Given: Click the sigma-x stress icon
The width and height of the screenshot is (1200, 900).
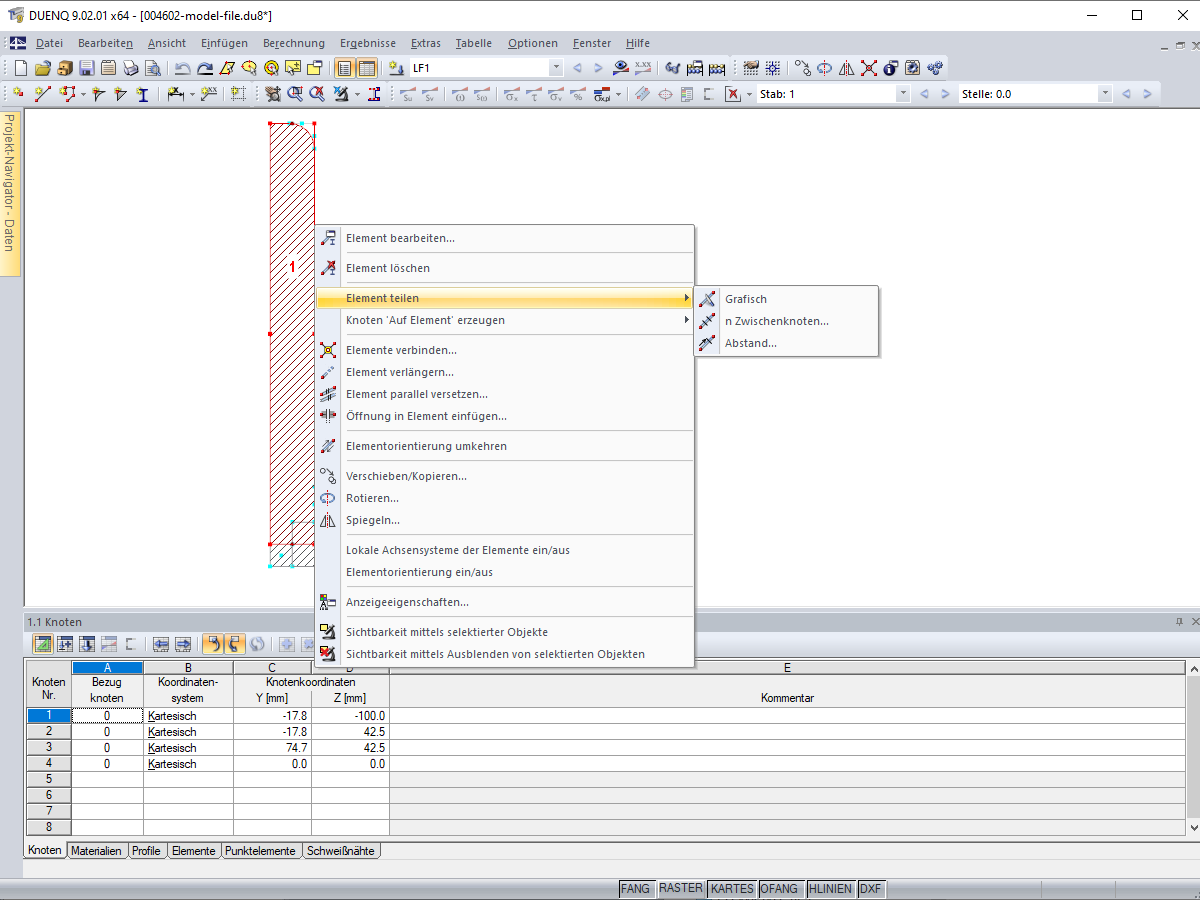Looking at the screenshot, I should click(512, 94).
